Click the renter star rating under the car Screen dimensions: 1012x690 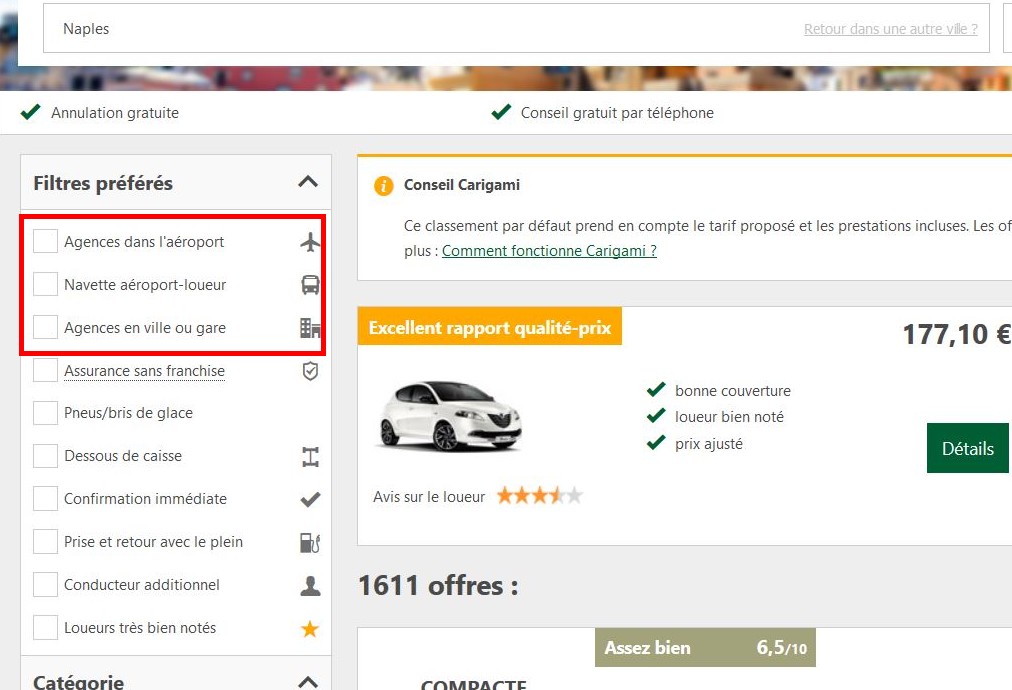pyautogui.click(x=539, y=496)
